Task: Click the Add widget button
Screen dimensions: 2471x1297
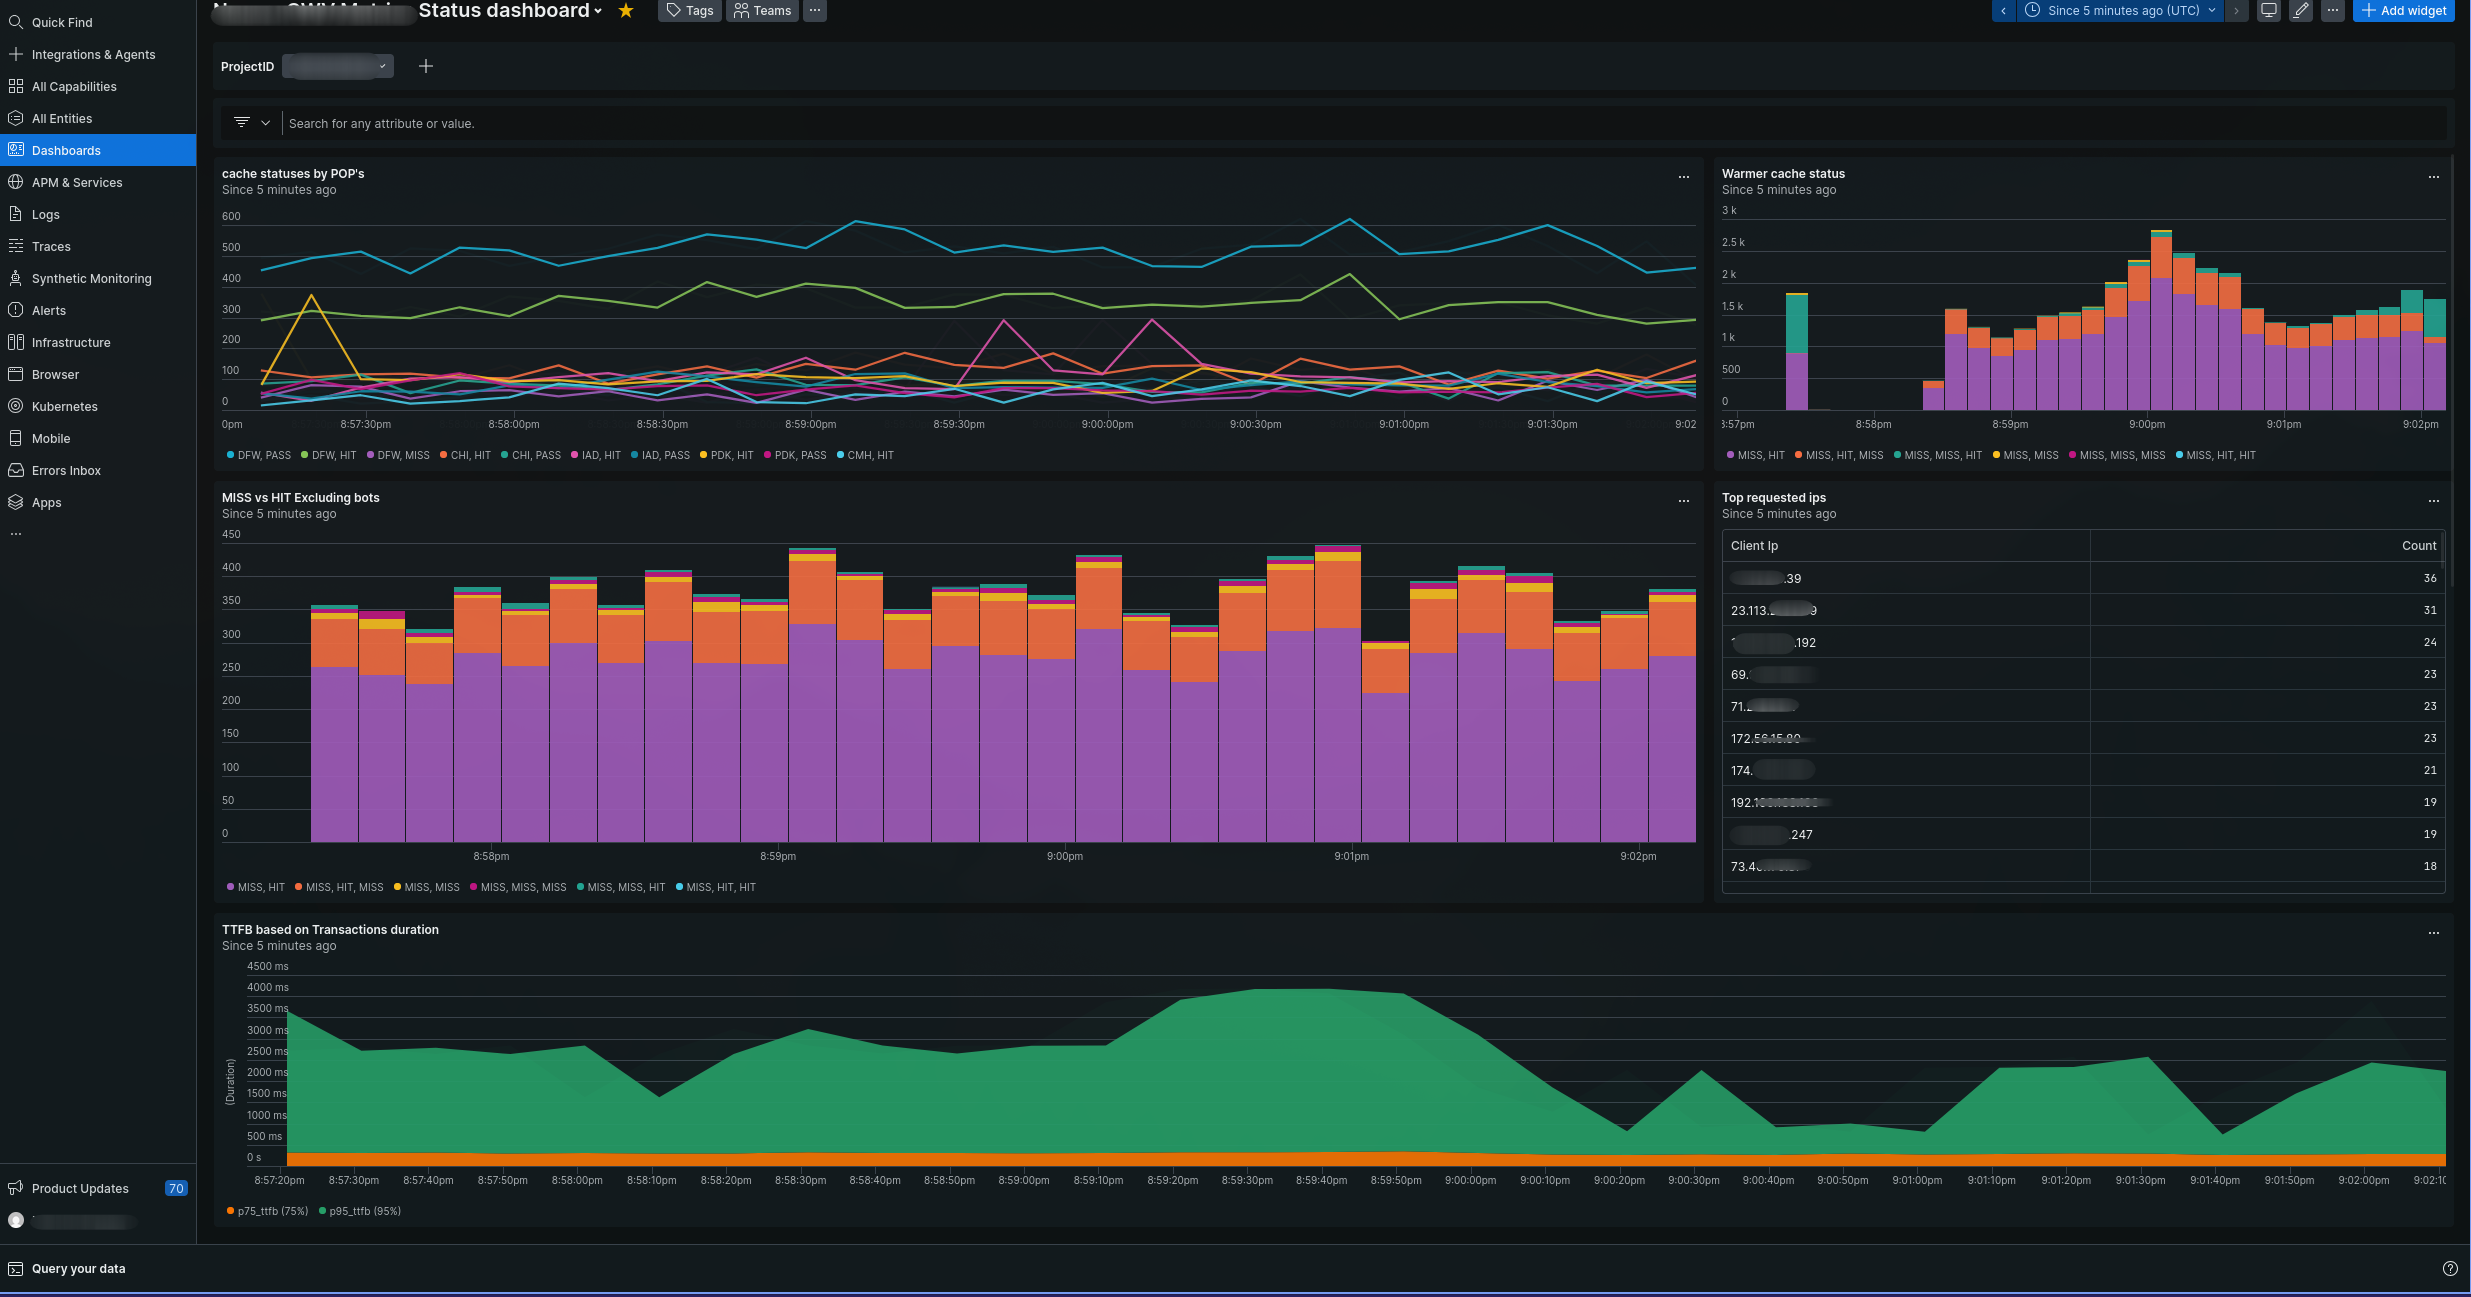Action: coord(2403,11)
